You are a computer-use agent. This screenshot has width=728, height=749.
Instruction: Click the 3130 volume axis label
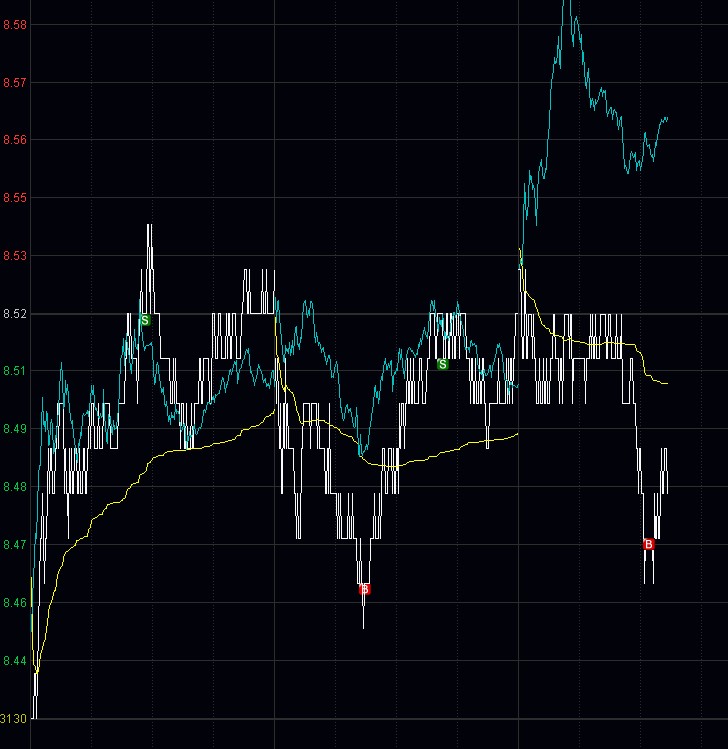click(13, 719)
